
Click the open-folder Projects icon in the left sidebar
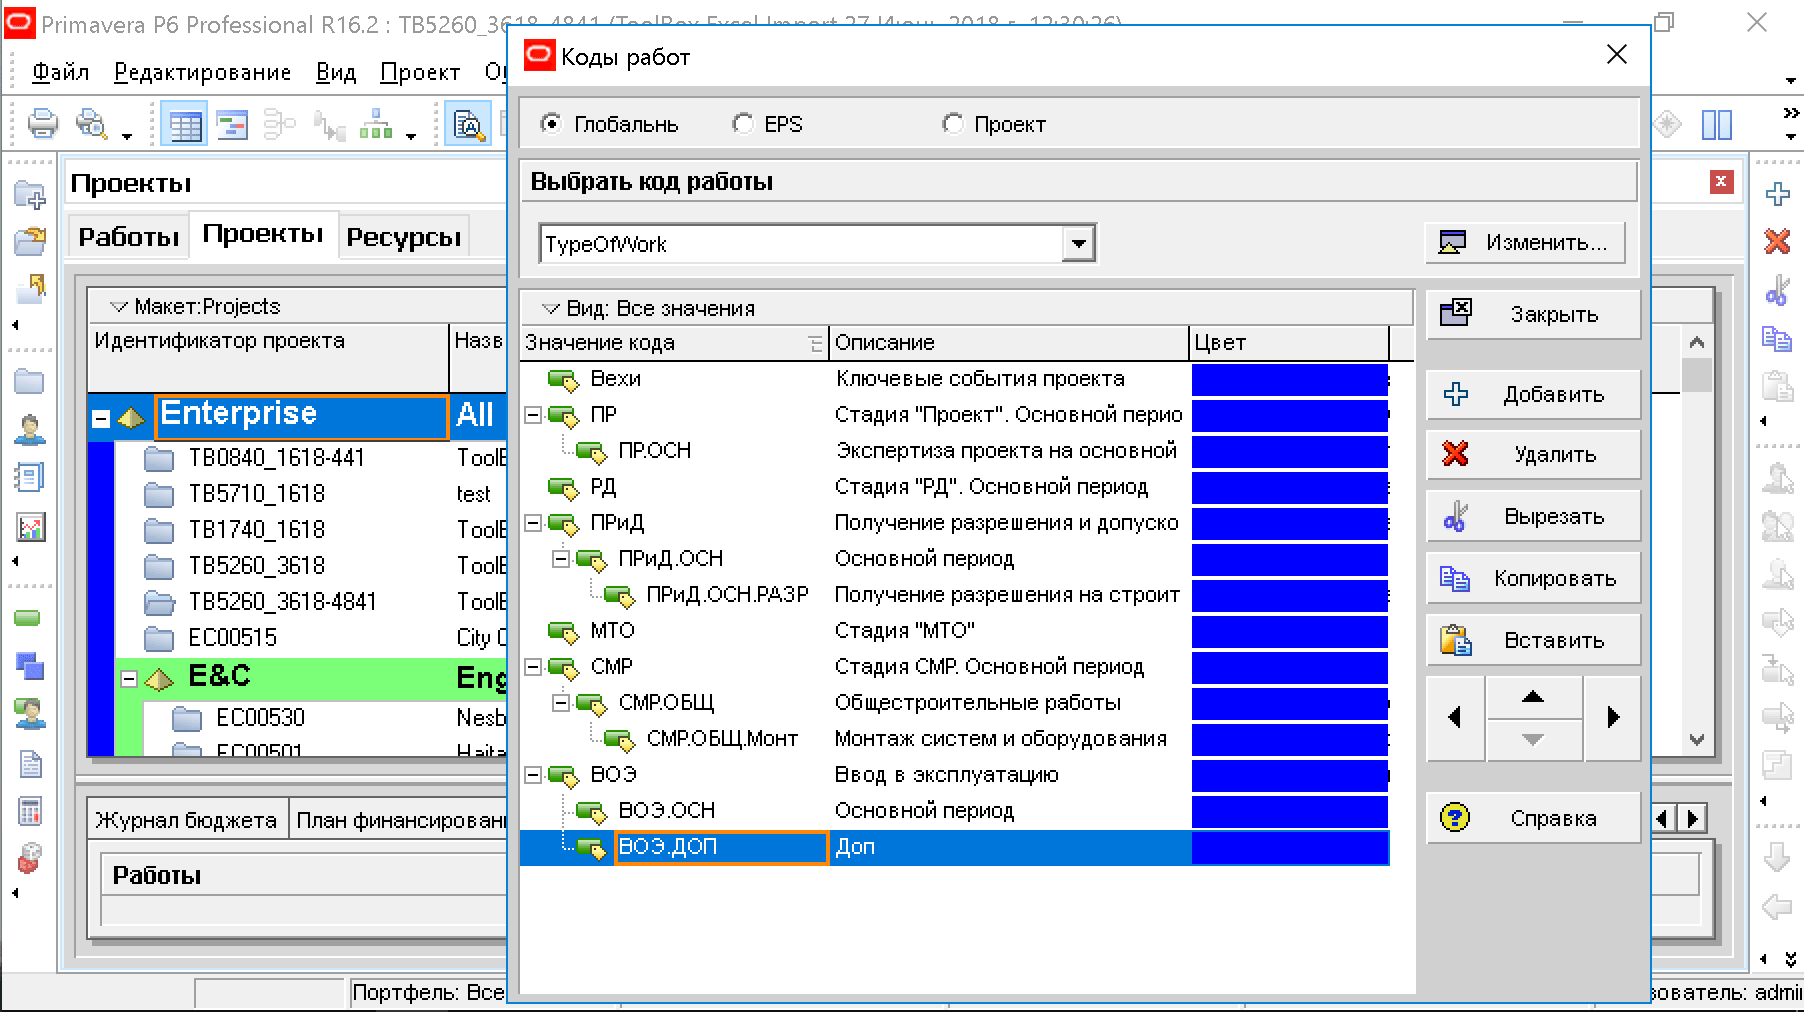pos(30,240)
